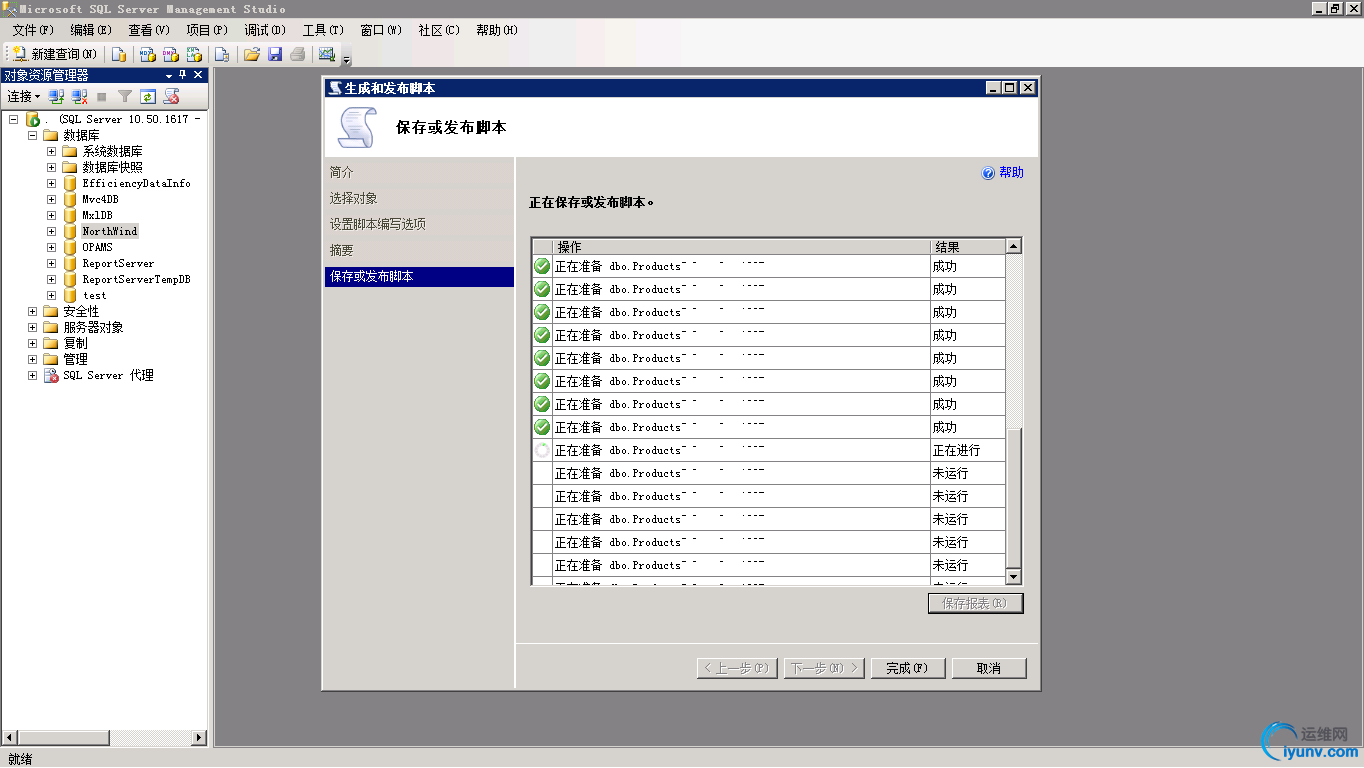Click the 上一步 button
This screenshot has width=1364, height=768.
pos(737,668)
